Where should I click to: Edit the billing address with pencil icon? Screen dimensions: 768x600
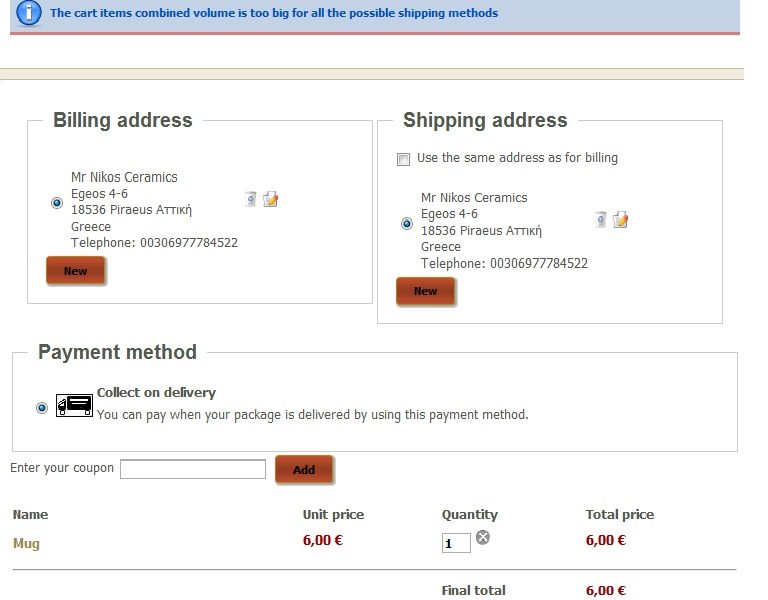click(270, 199)
